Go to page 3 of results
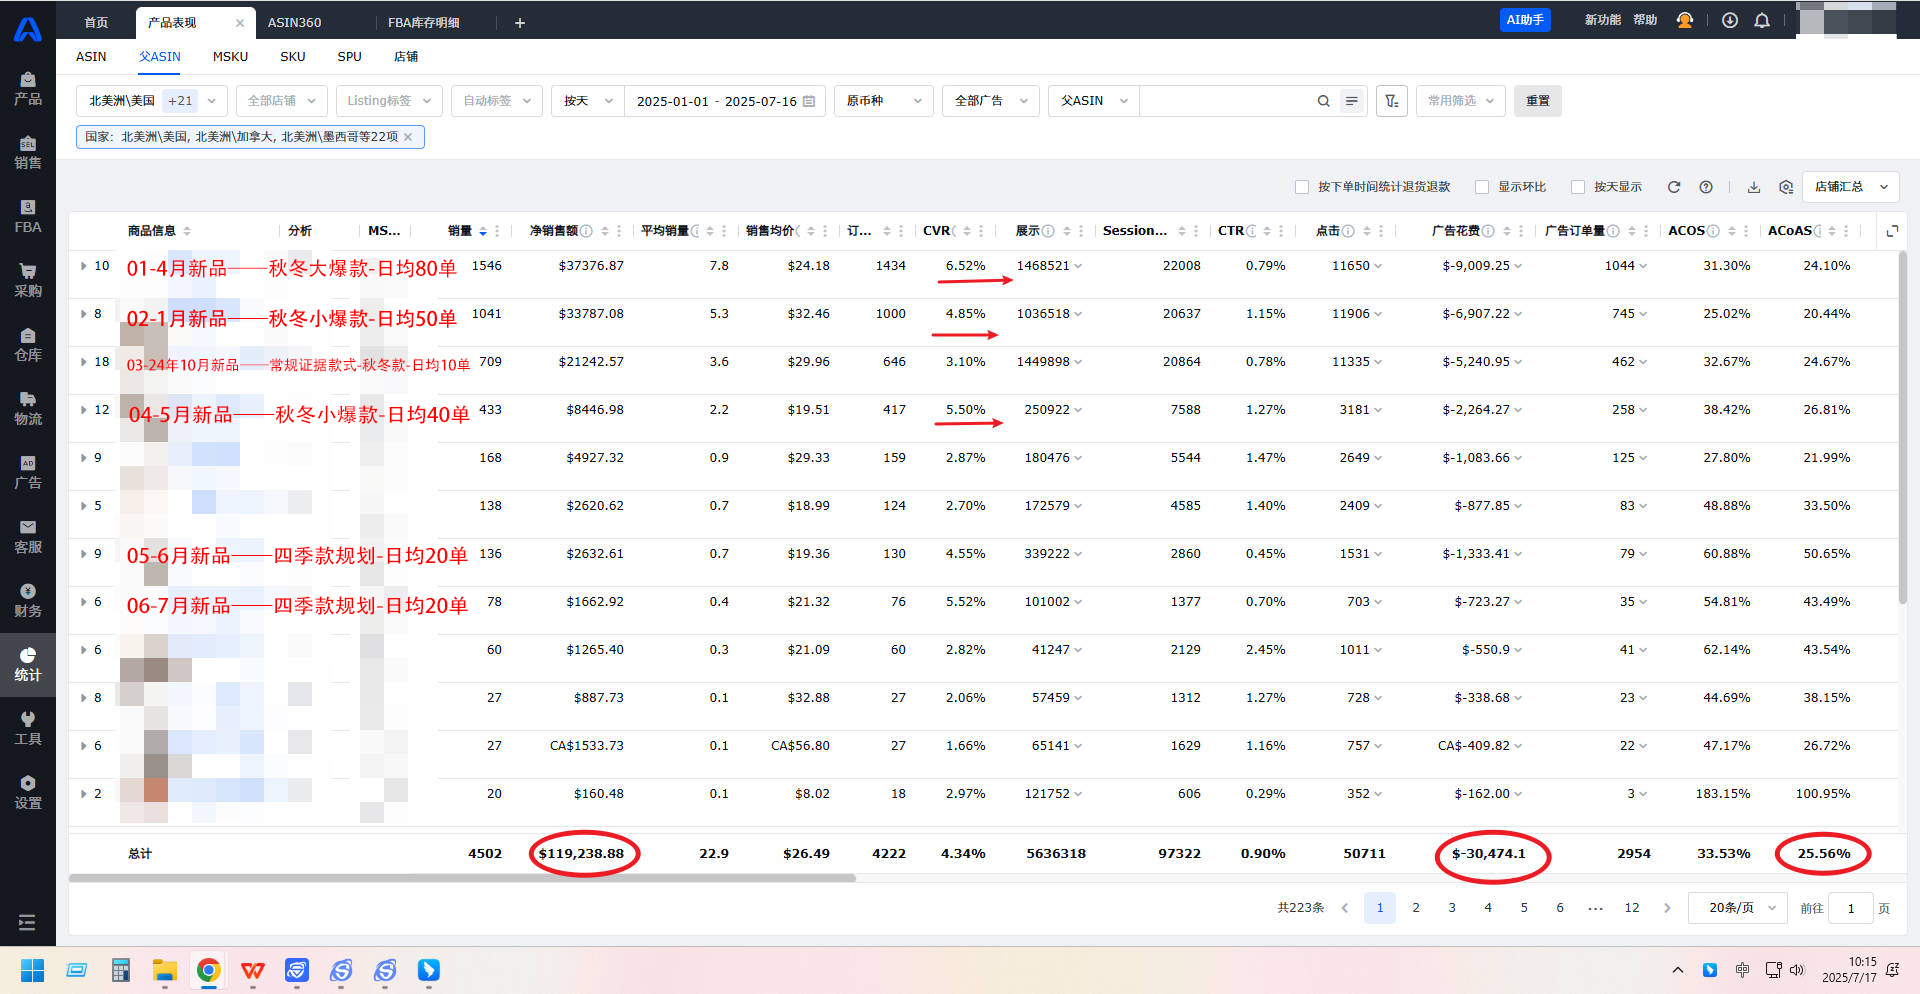 (1452, 908)
